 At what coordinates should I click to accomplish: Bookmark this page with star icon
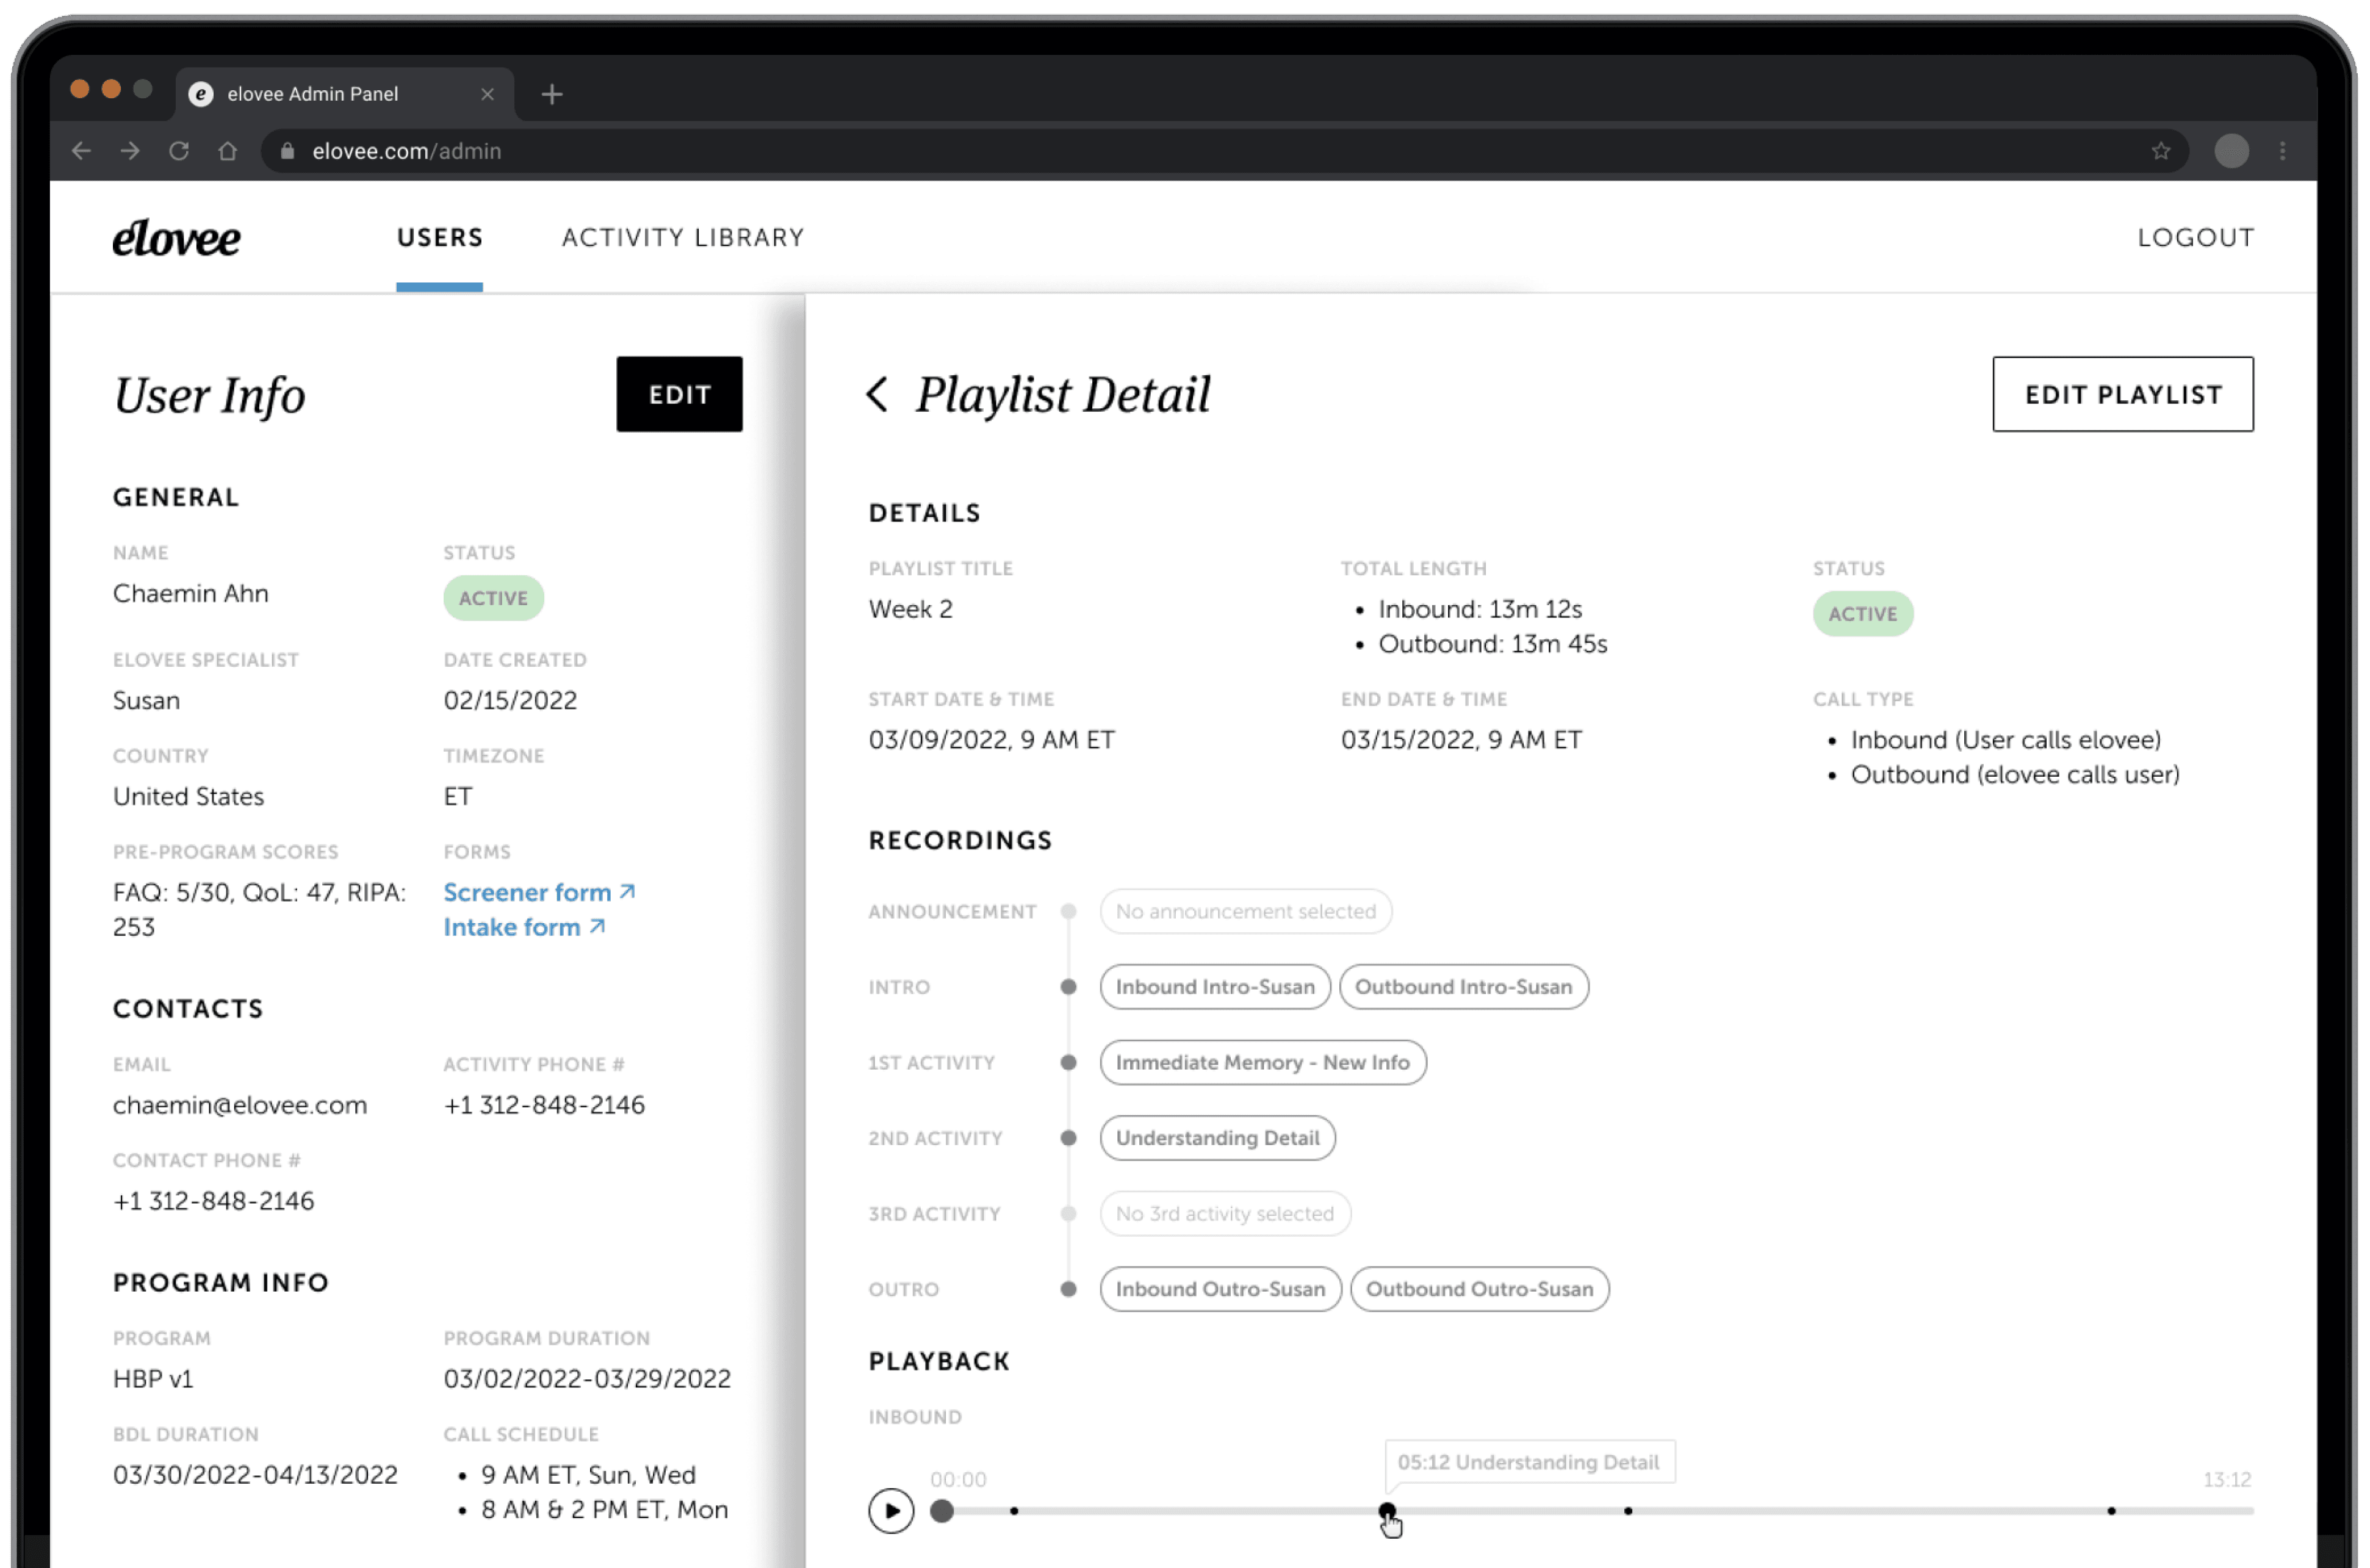[x=2161, y=151]
